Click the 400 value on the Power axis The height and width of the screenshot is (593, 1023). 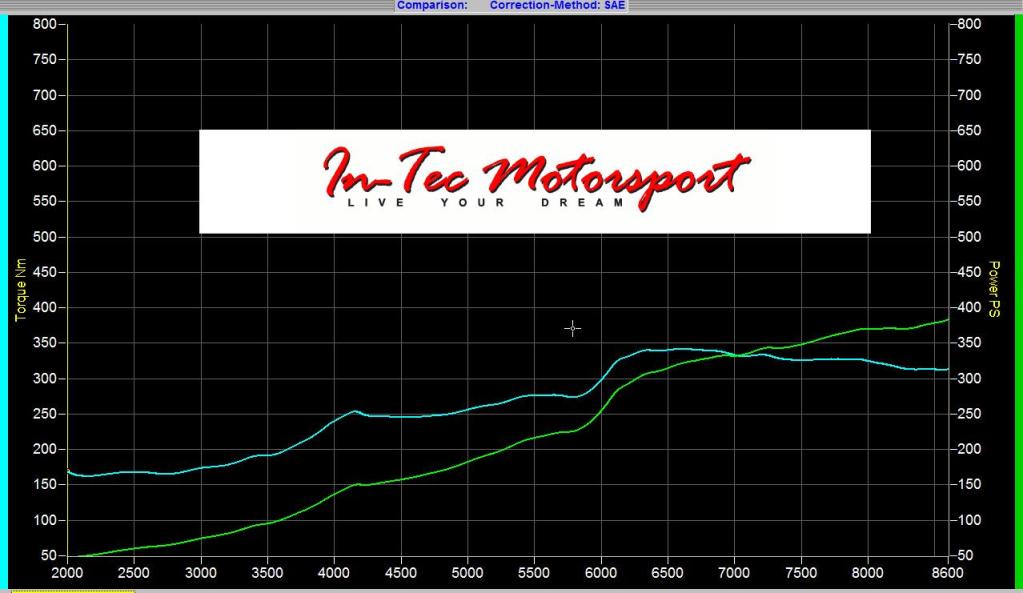coord(970,307)
